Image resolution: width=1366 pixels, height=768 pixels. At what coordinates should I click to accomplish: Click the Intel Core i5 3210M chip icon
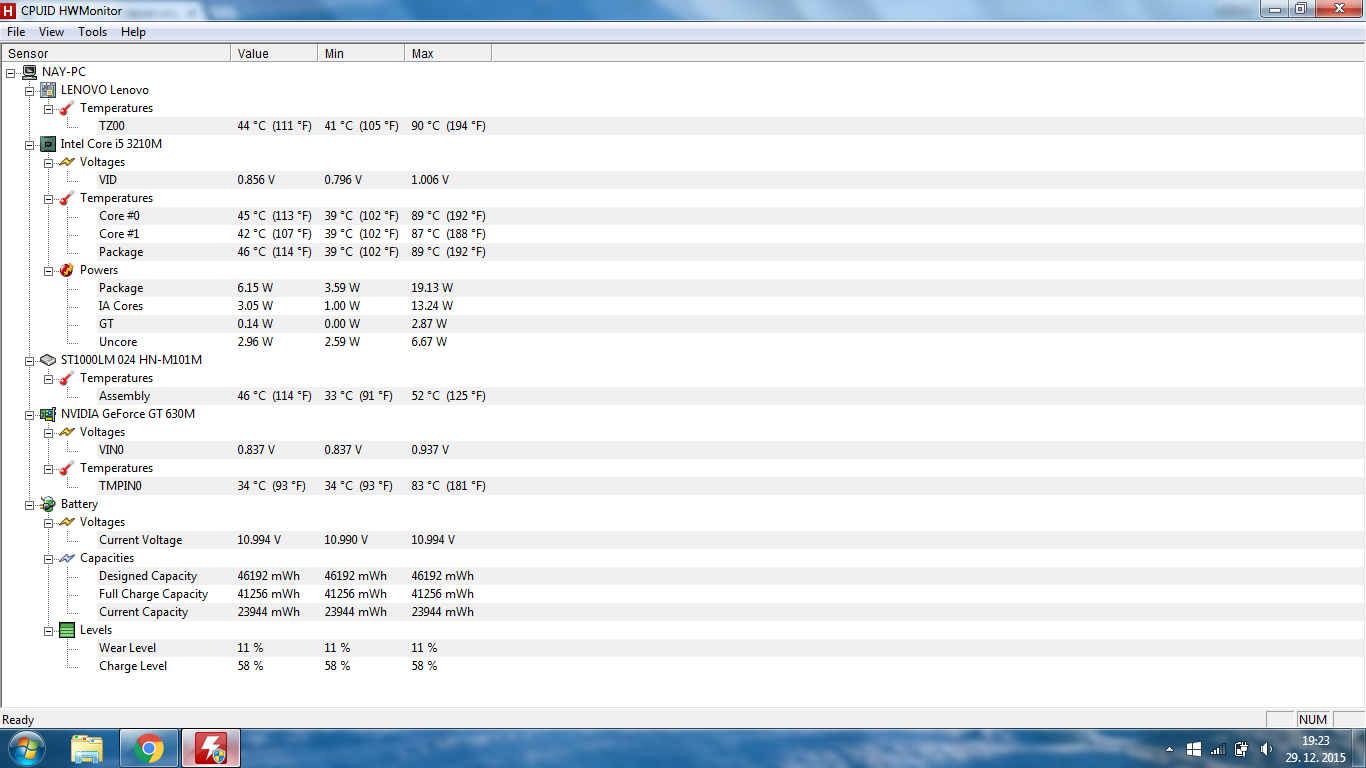pos(48,144)
